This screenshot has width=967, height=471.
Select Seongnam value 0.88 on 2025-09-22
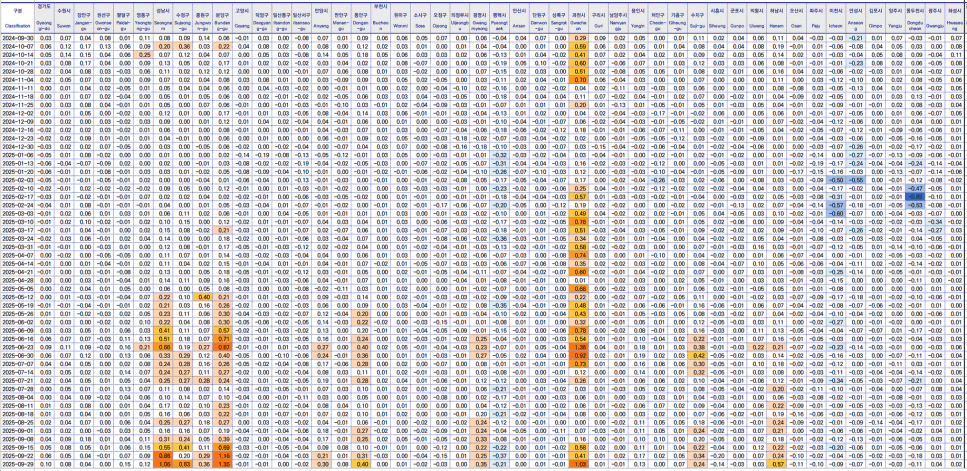[x=163, y=456]
